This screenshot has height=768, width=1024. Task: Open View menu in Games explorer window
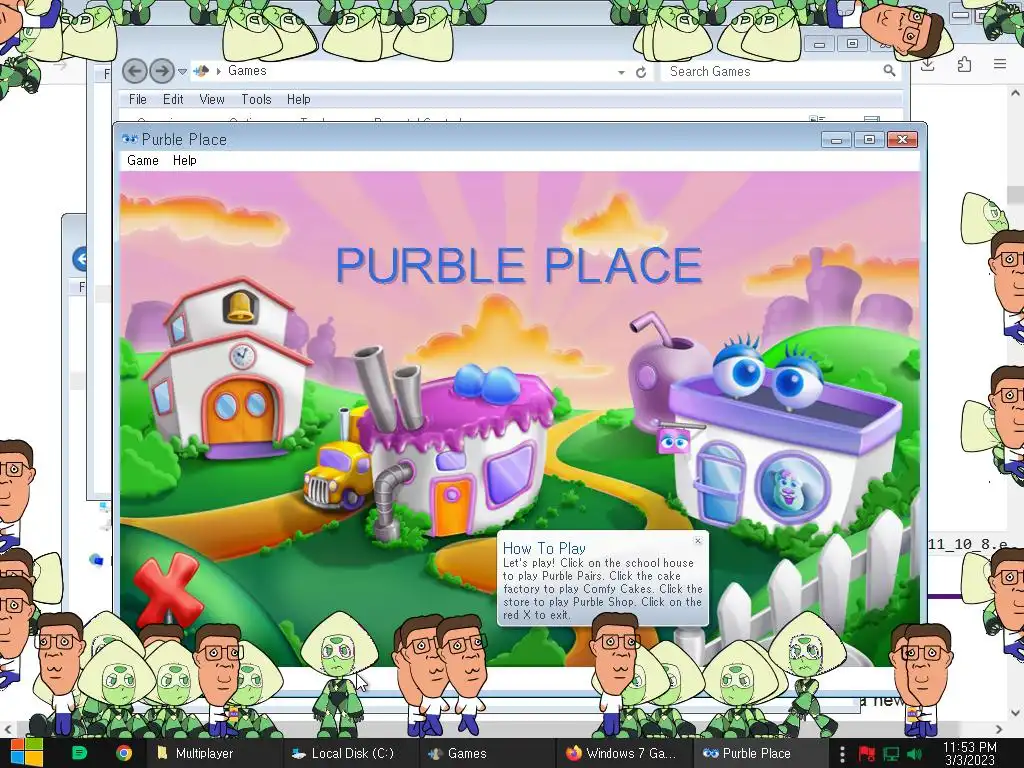212,99
